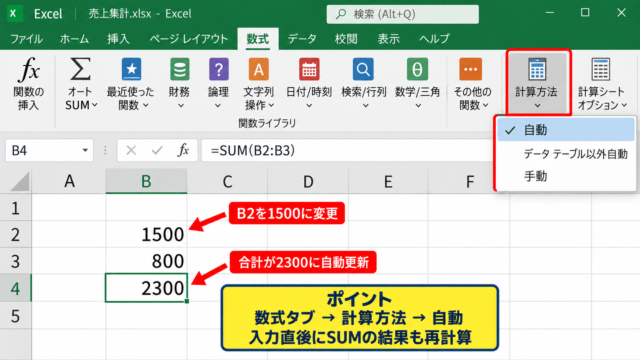Collapse the 計算方法 dropdown chevron

coord(537,106)
